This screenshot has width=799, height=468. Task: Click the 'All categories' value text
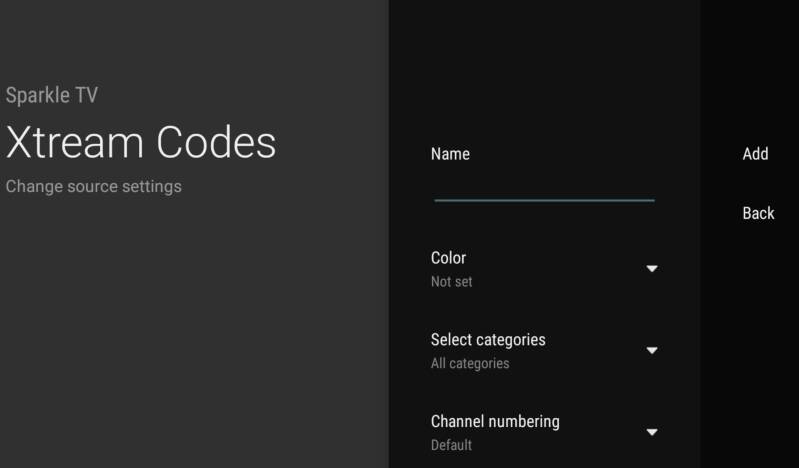tap(470, 363)
